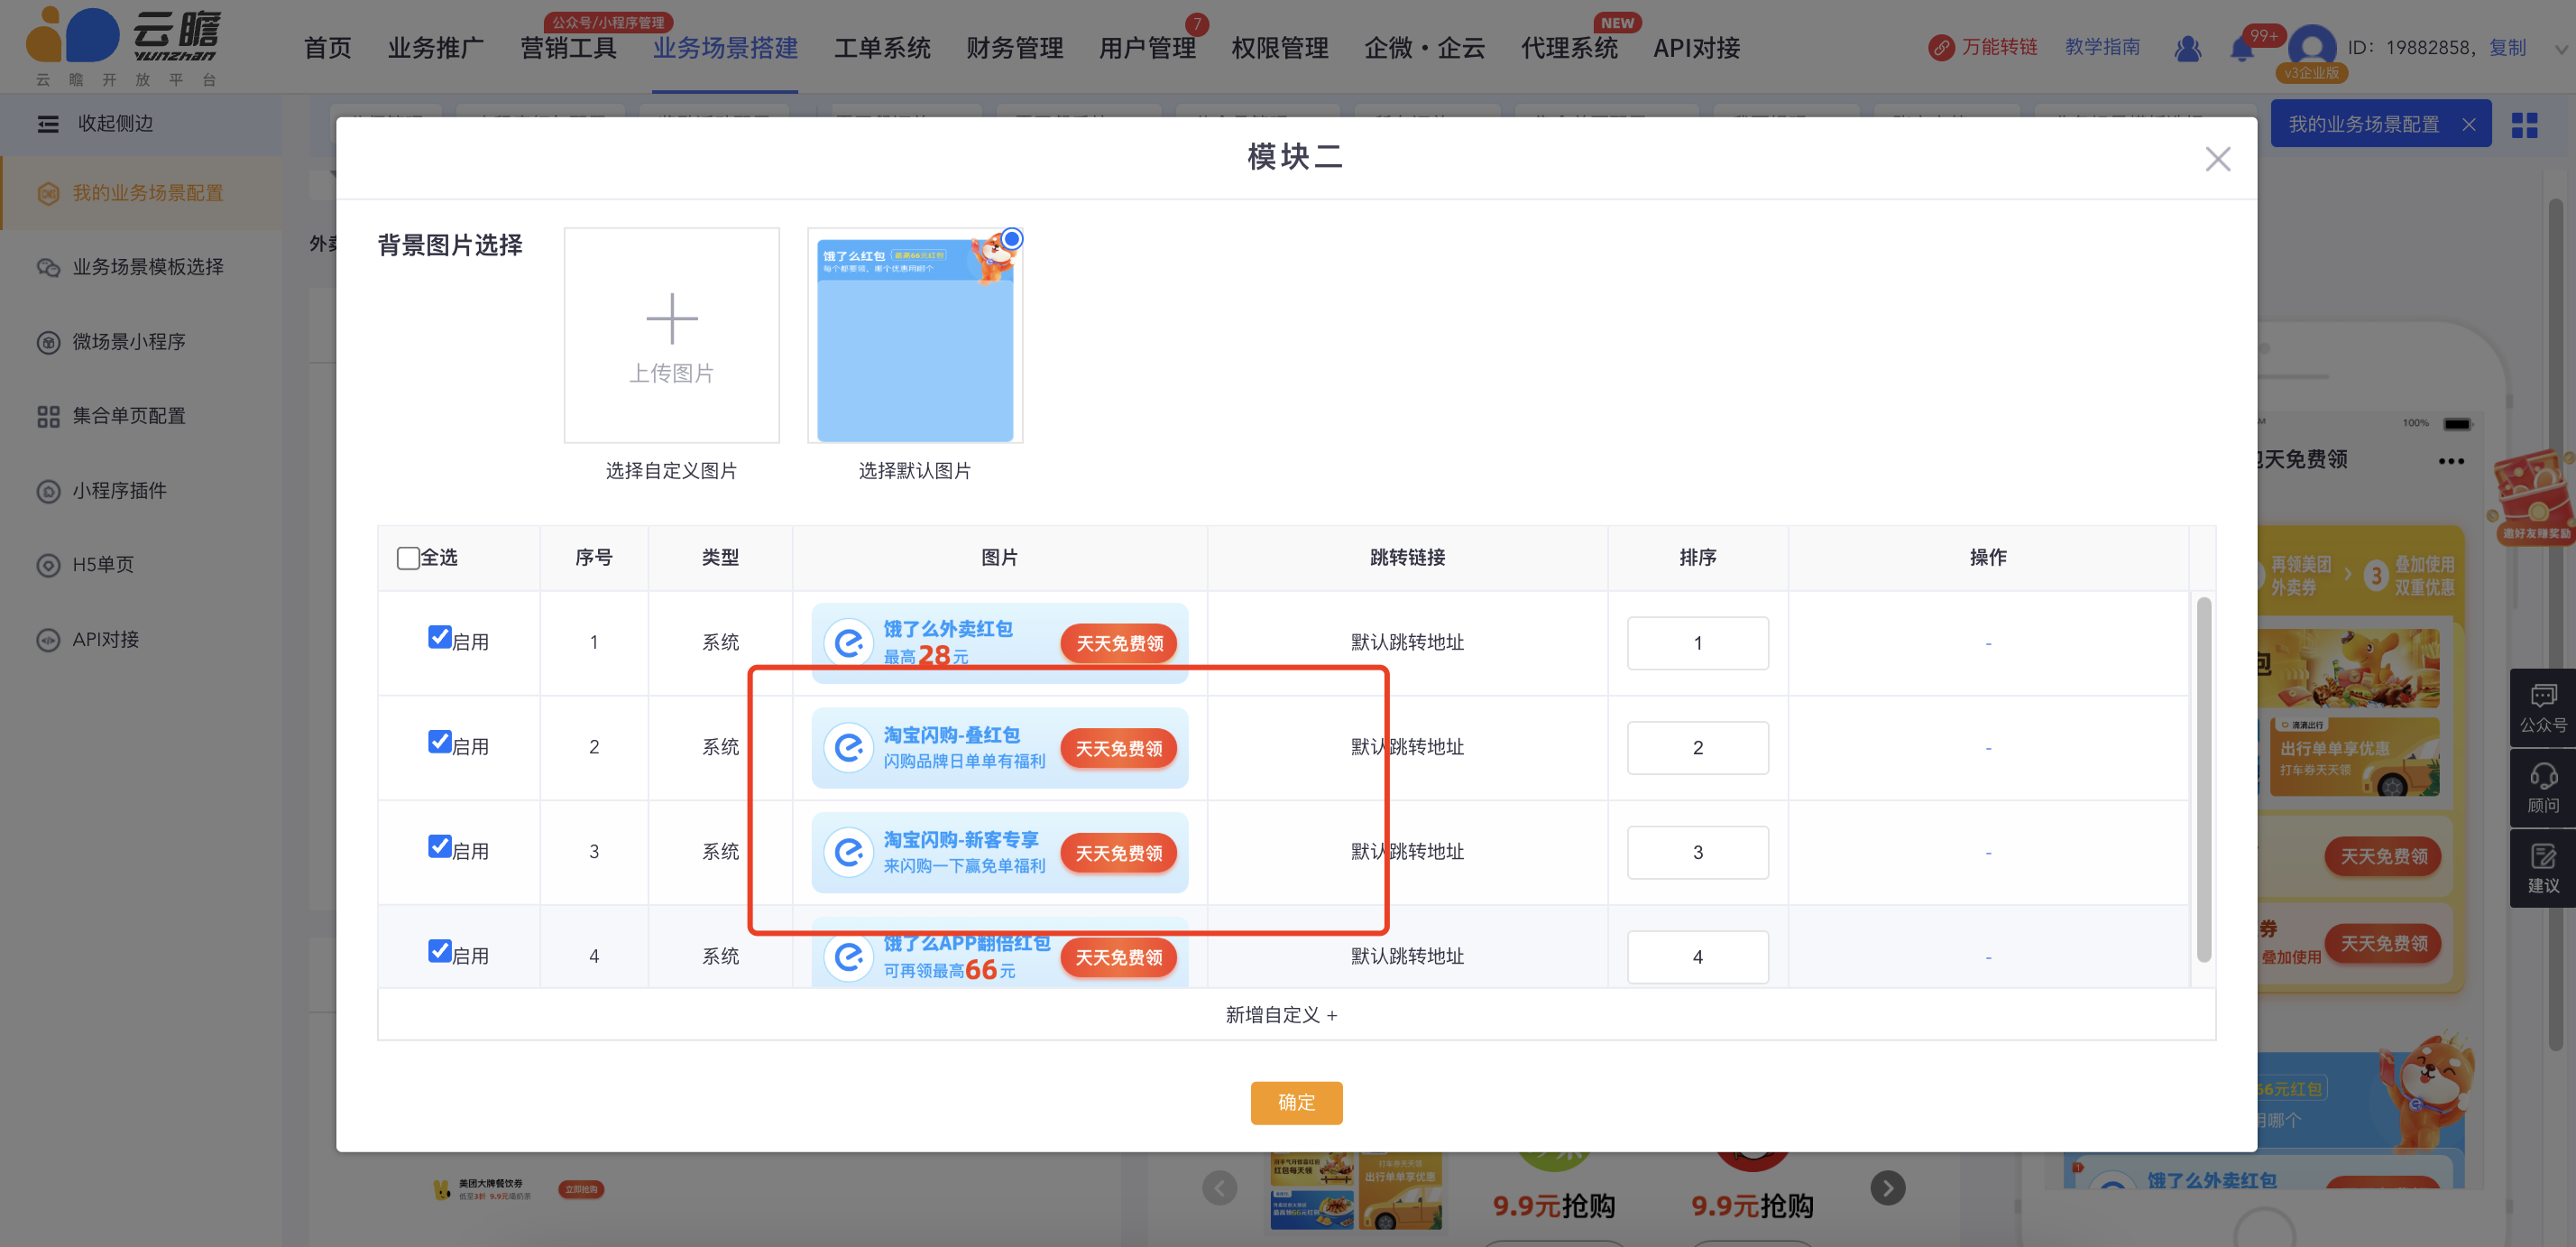Click the contacts person icon in header
This screenshot has height=1247, width=2576.
(x=2187, y=48)
